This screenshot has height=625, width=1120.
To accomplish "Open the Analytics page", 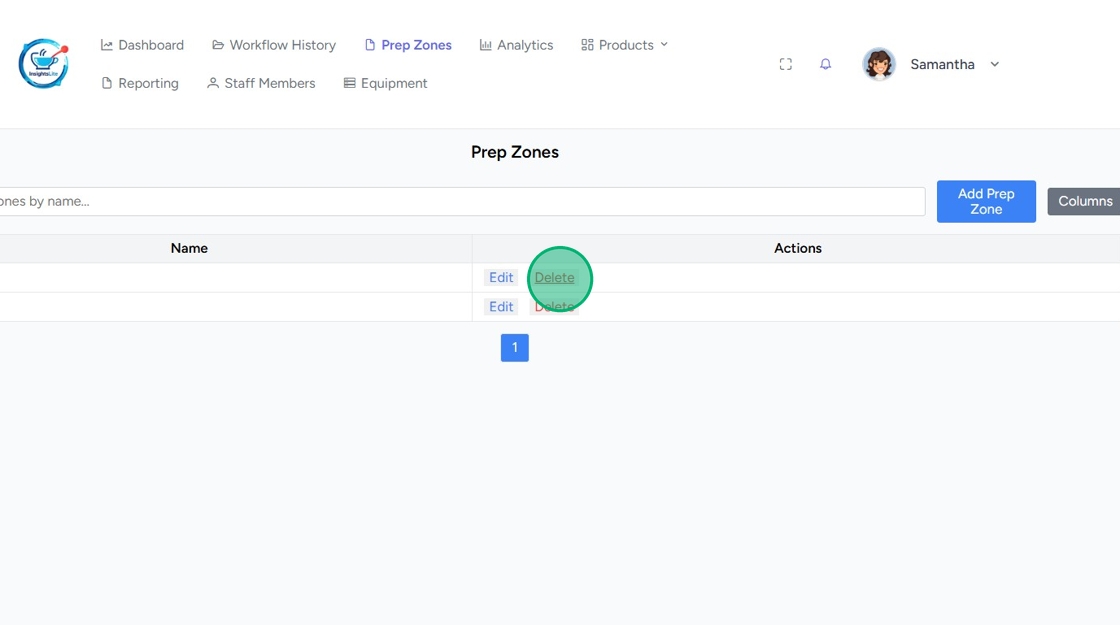I will pos(516,45).
